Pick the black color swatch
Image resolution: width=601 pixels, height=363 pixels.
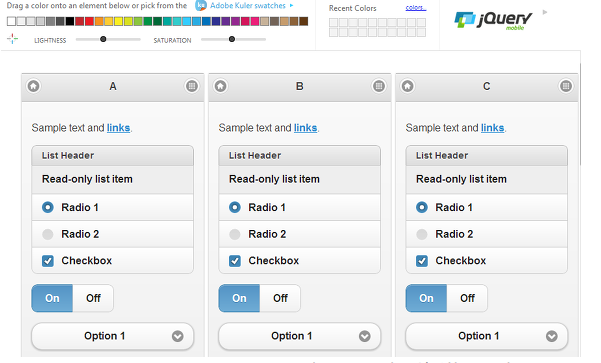pyautogui.click(x=70, y=21)
